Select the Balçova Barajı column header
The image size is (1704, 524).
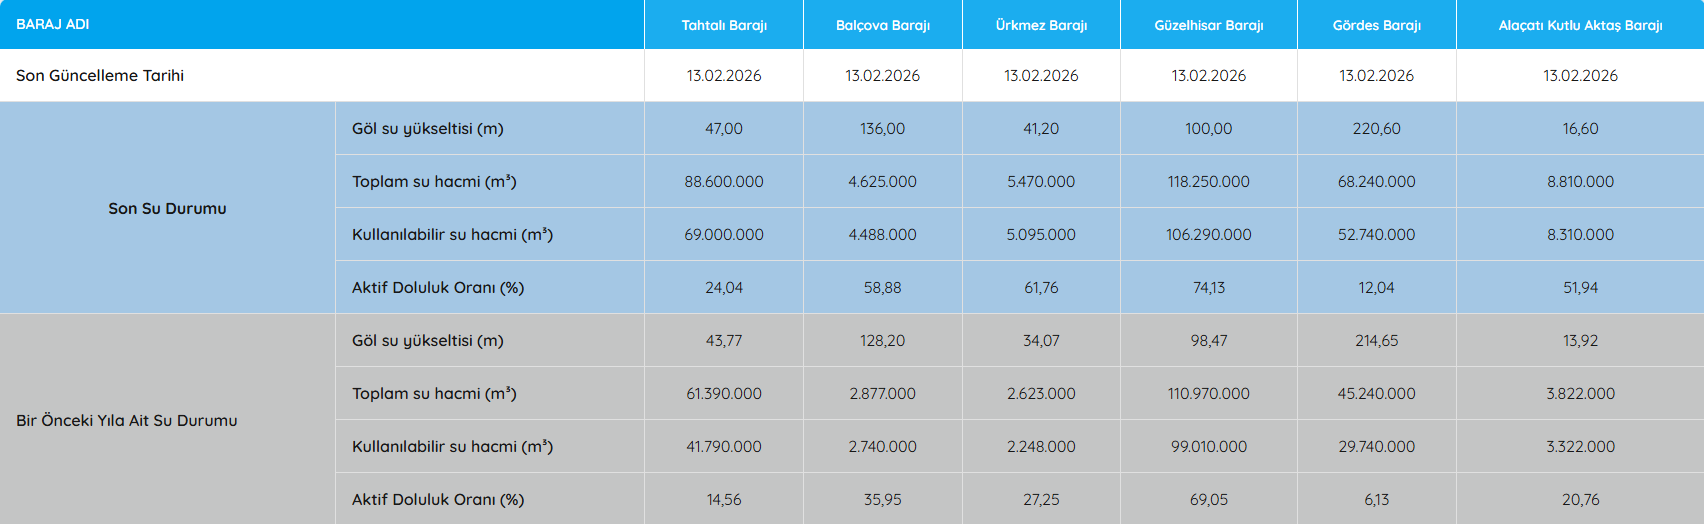click(882, 25)
